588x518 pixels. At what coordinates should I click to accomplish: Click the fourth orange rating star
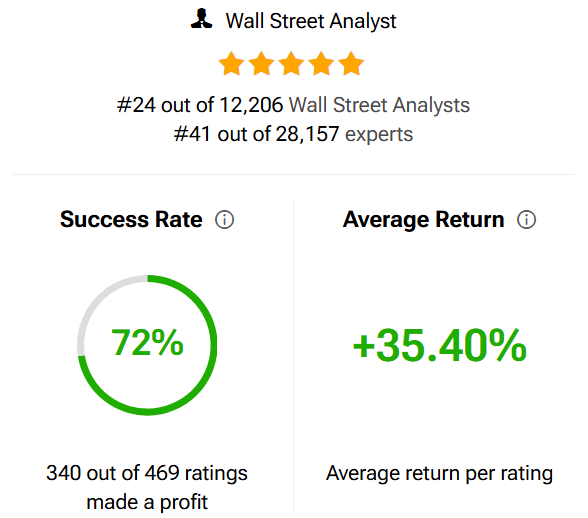(x=321, y=64)
